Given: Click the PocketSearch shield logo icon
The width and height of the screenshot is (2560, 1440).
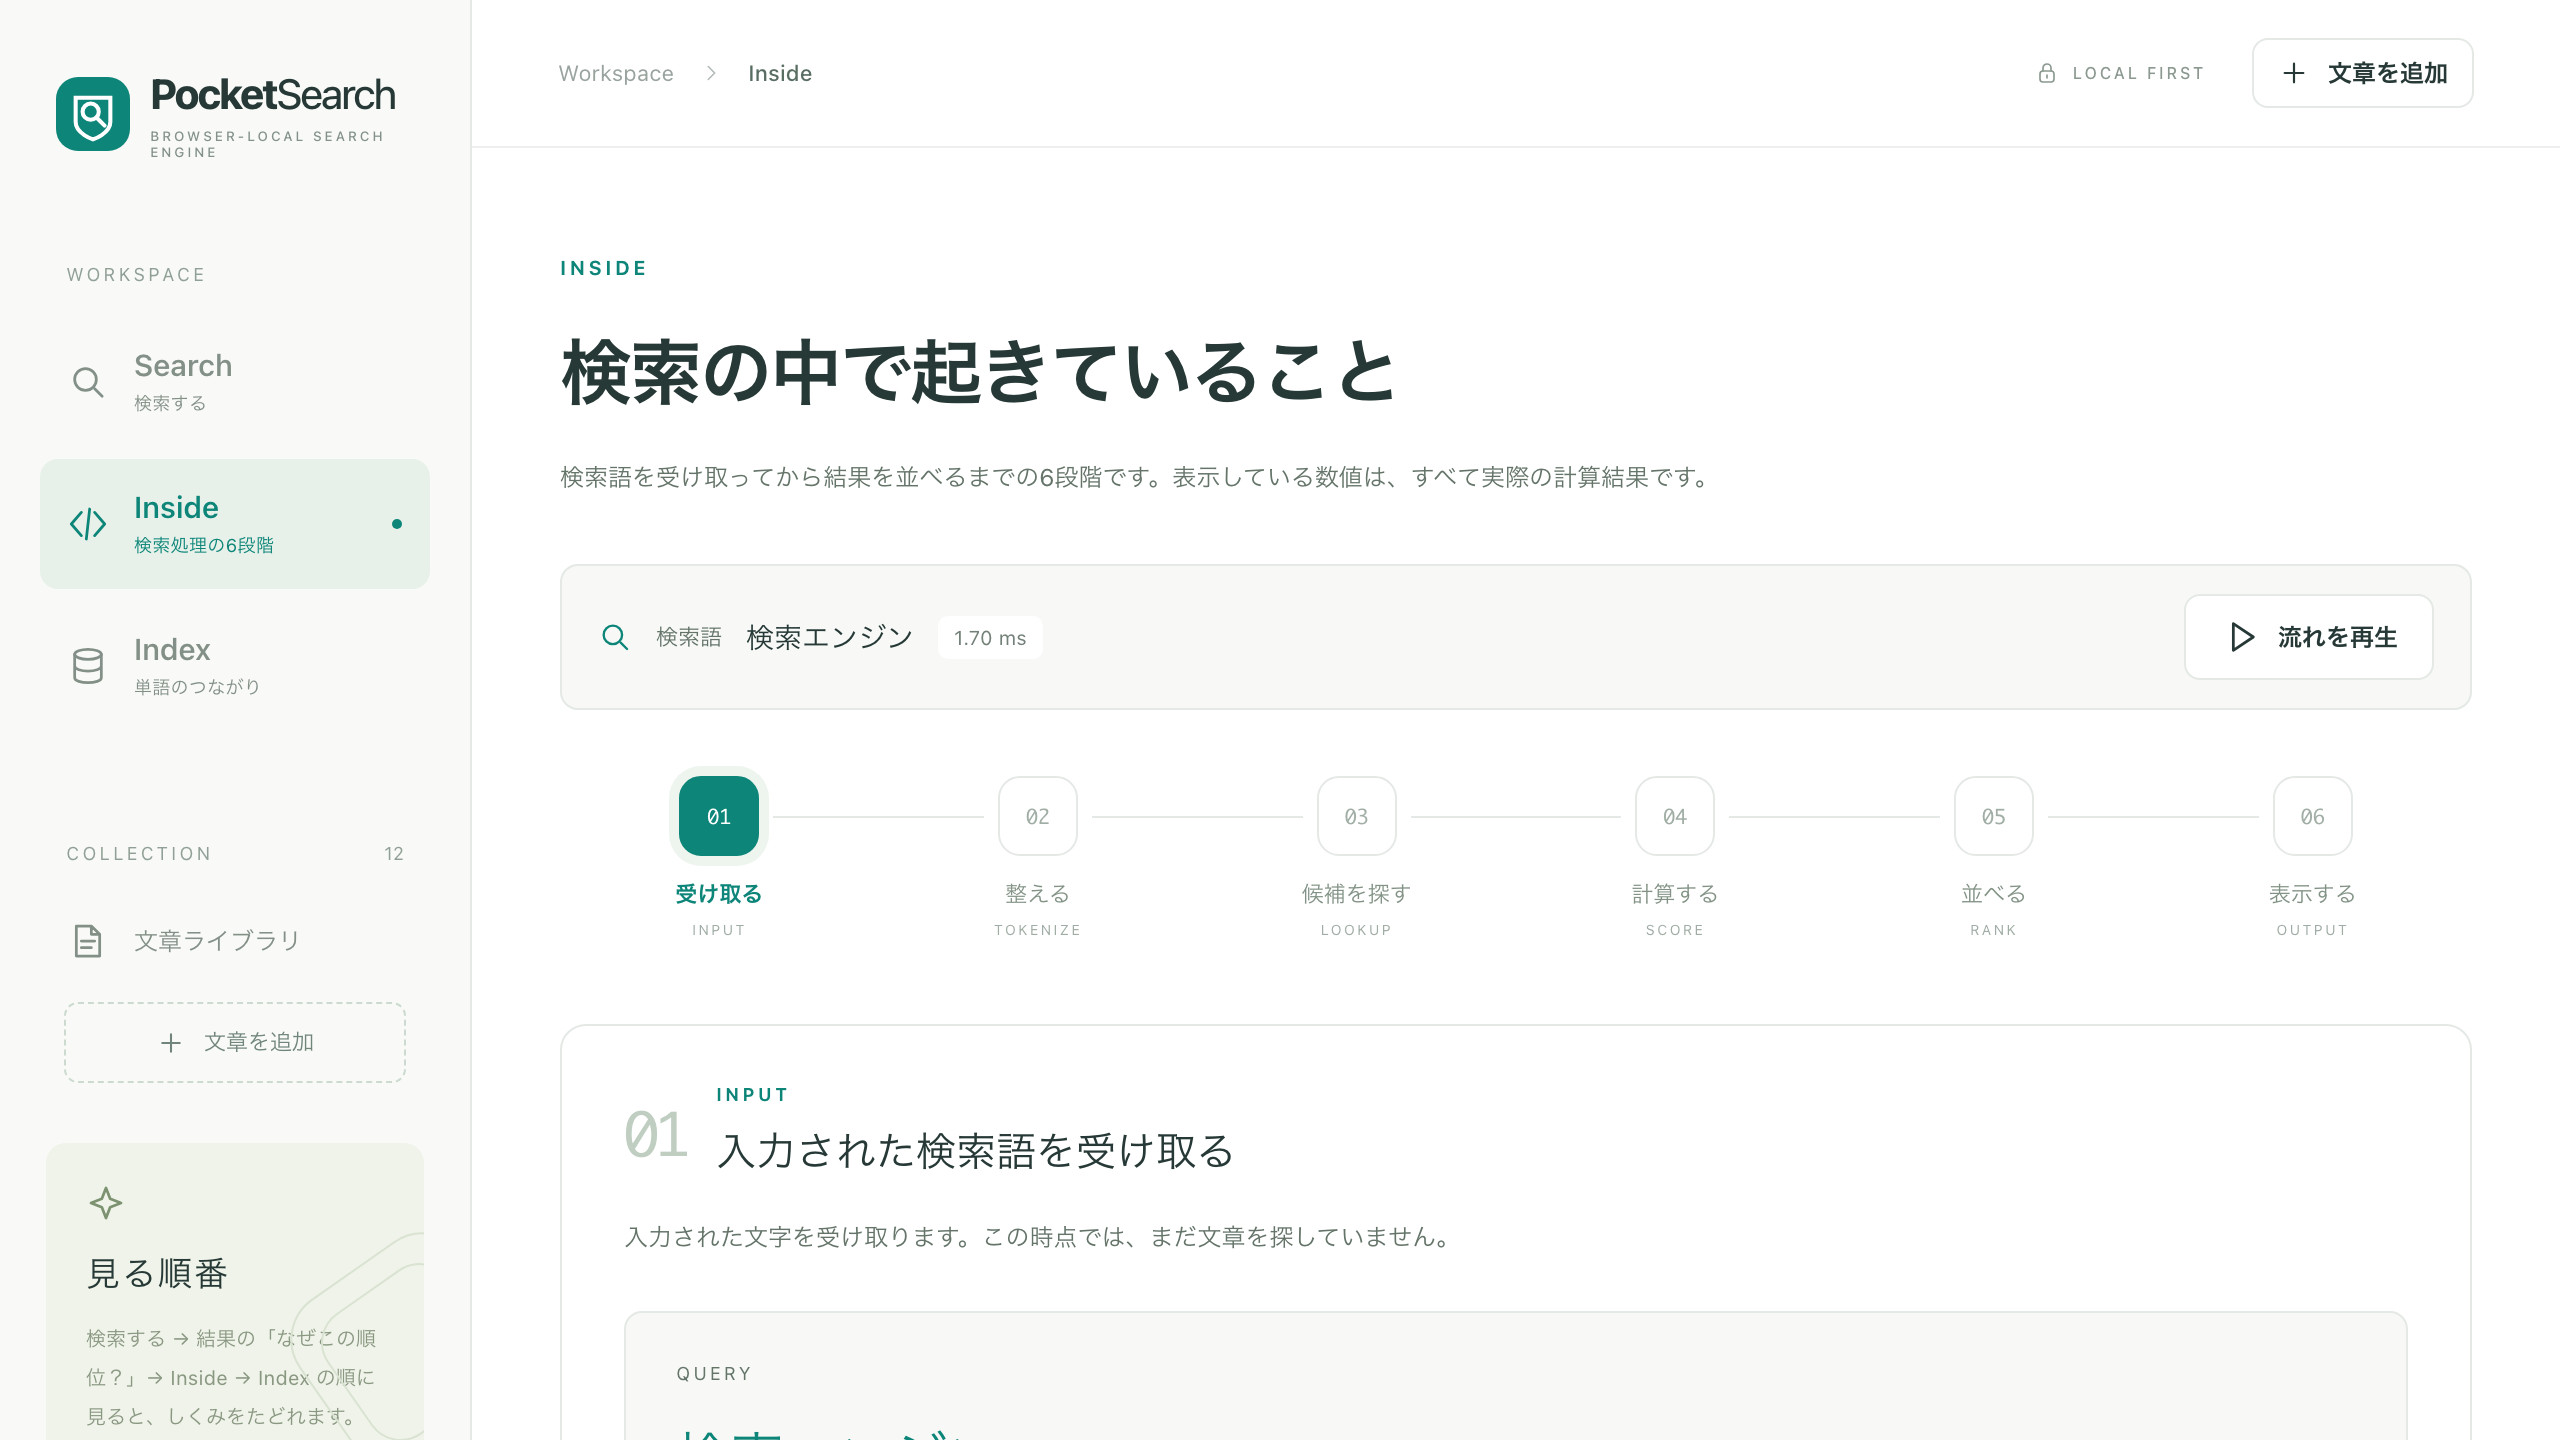Looking at the screenshot, I should 93,114.
